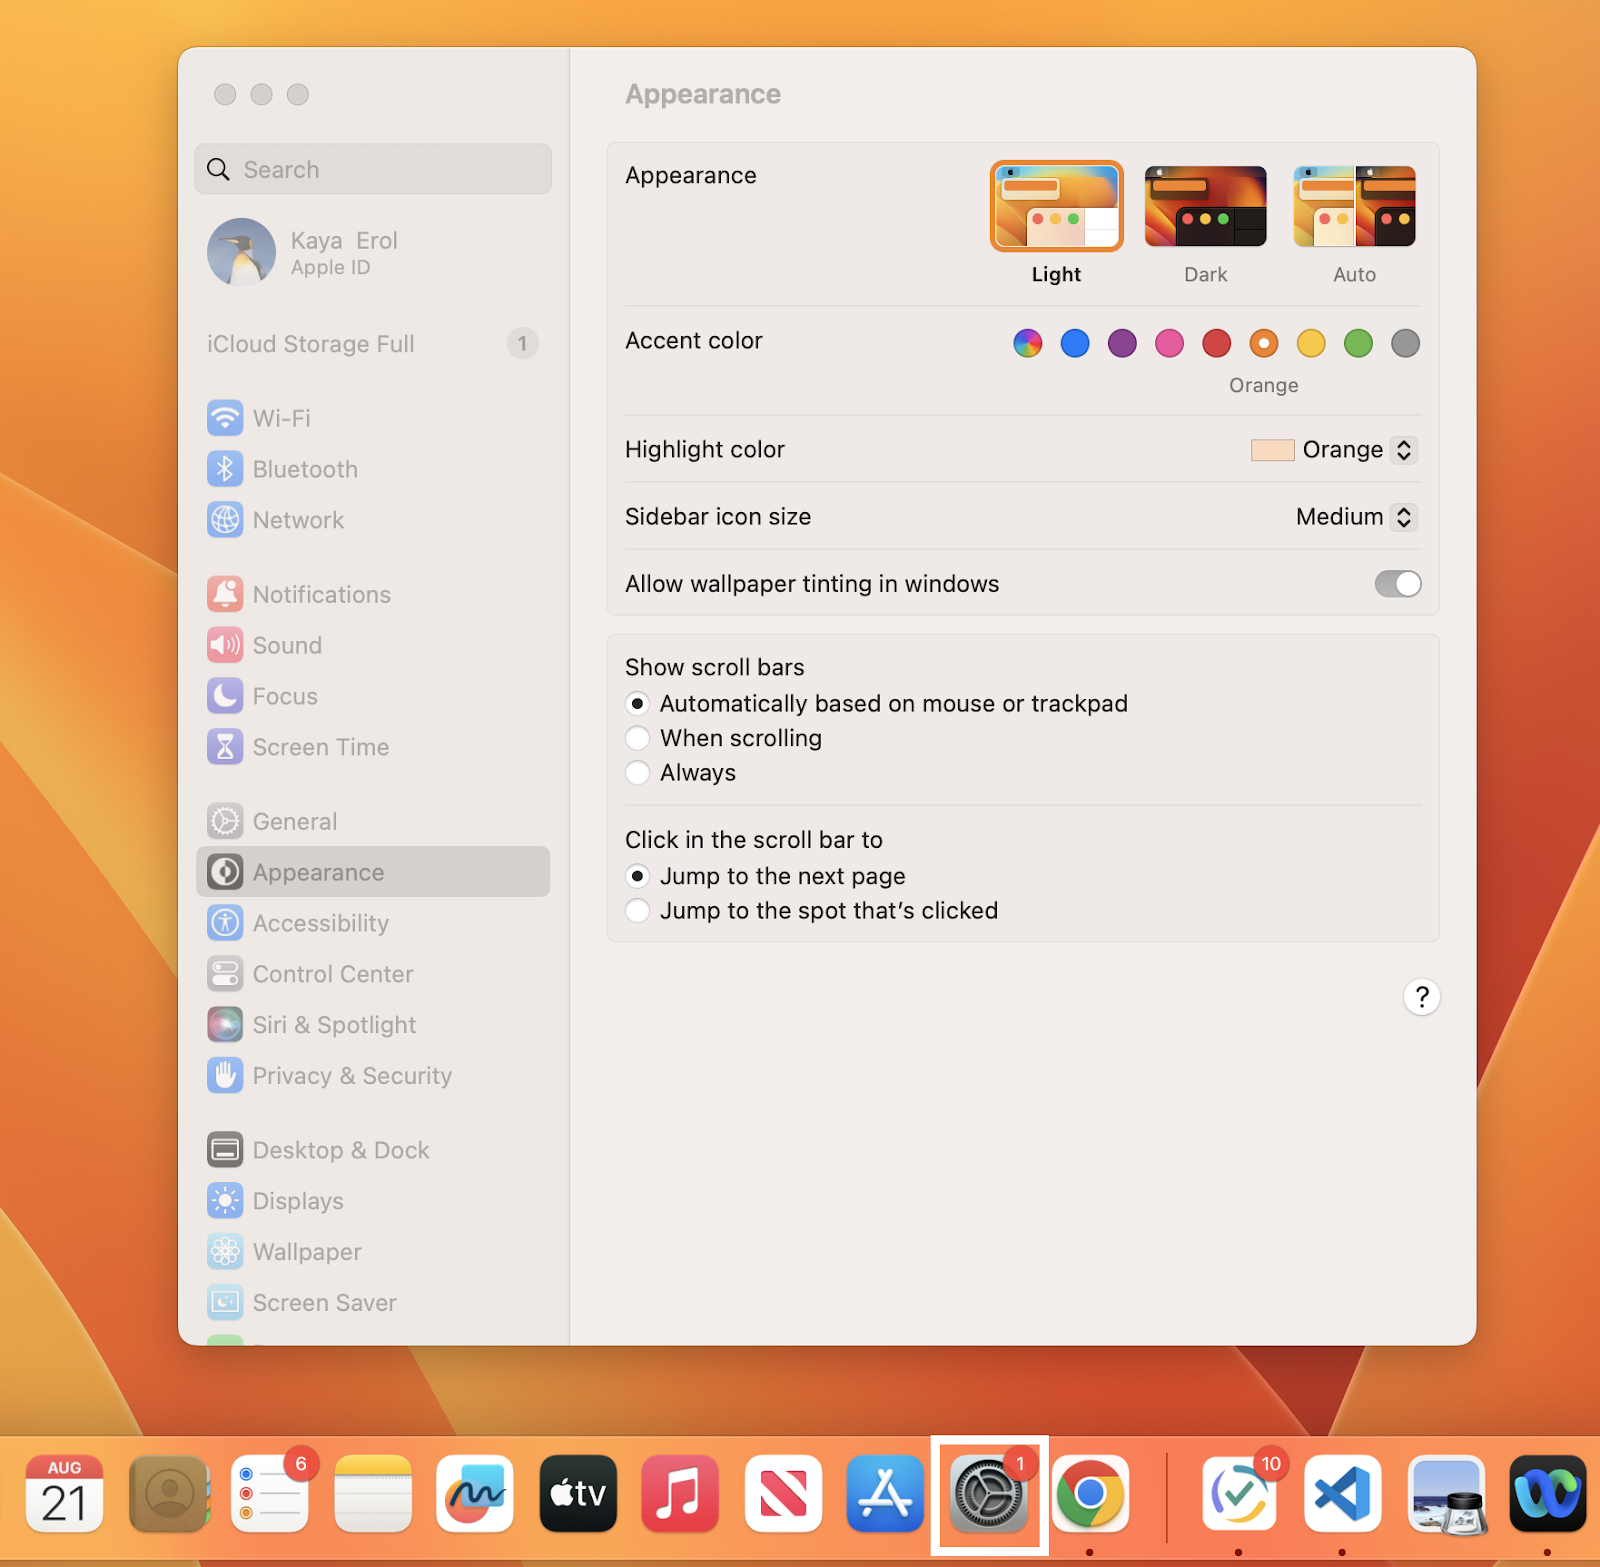Open the Accessibility sidebar icon
The height and width of the screenshot is (1567, 1600).
point(225,923)
